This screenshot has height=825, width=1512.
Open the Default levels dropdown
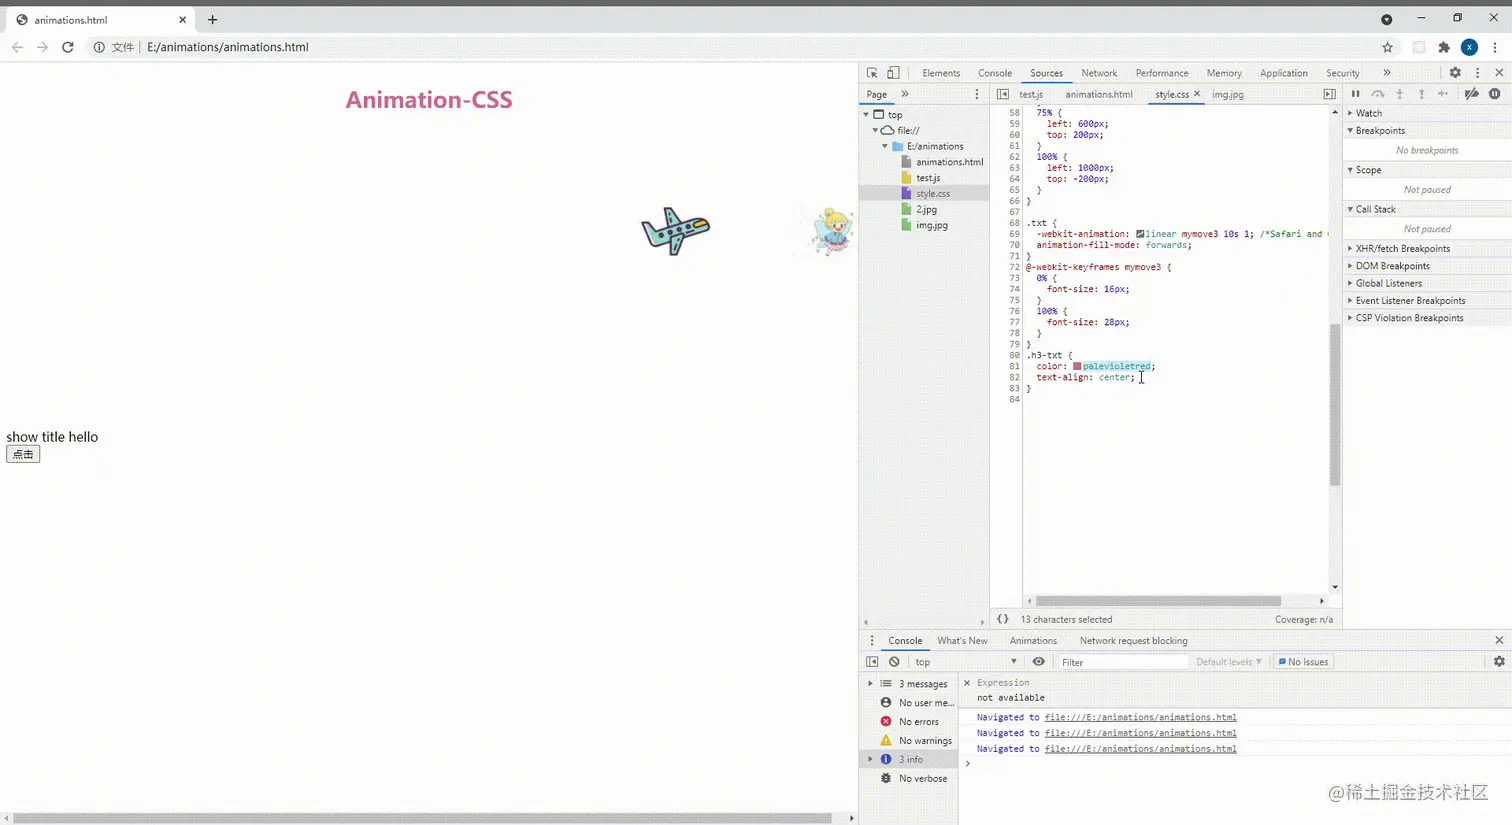[1228, 662]
